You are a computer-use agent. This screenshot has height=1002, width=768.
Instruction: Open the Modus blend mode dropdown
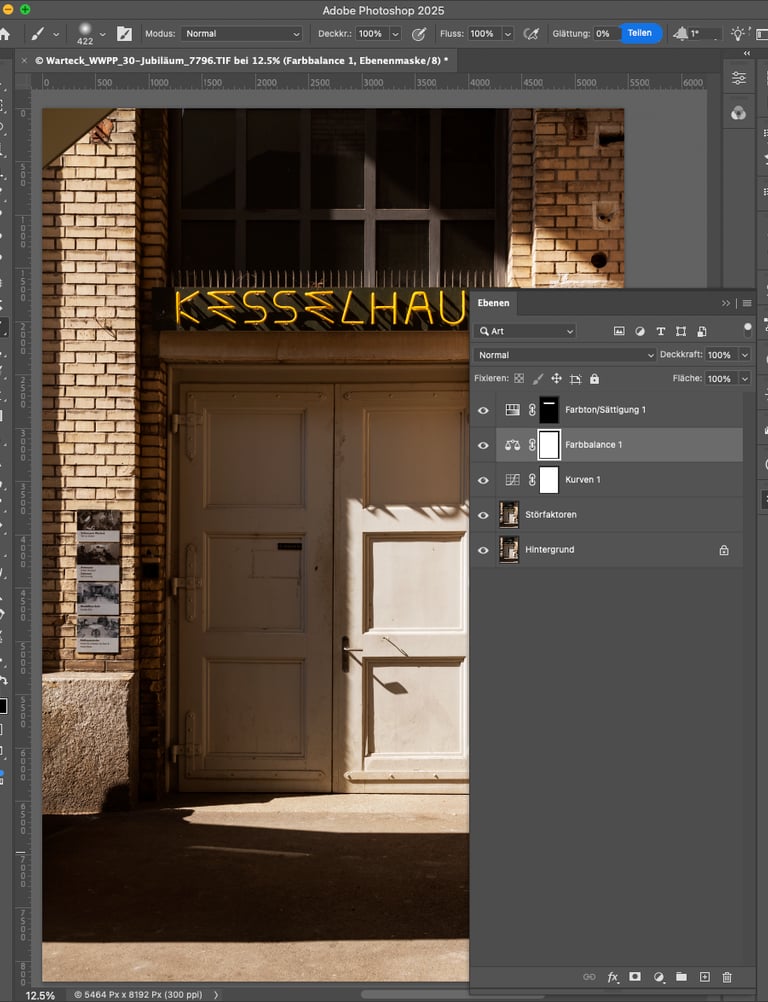(241, 34)
